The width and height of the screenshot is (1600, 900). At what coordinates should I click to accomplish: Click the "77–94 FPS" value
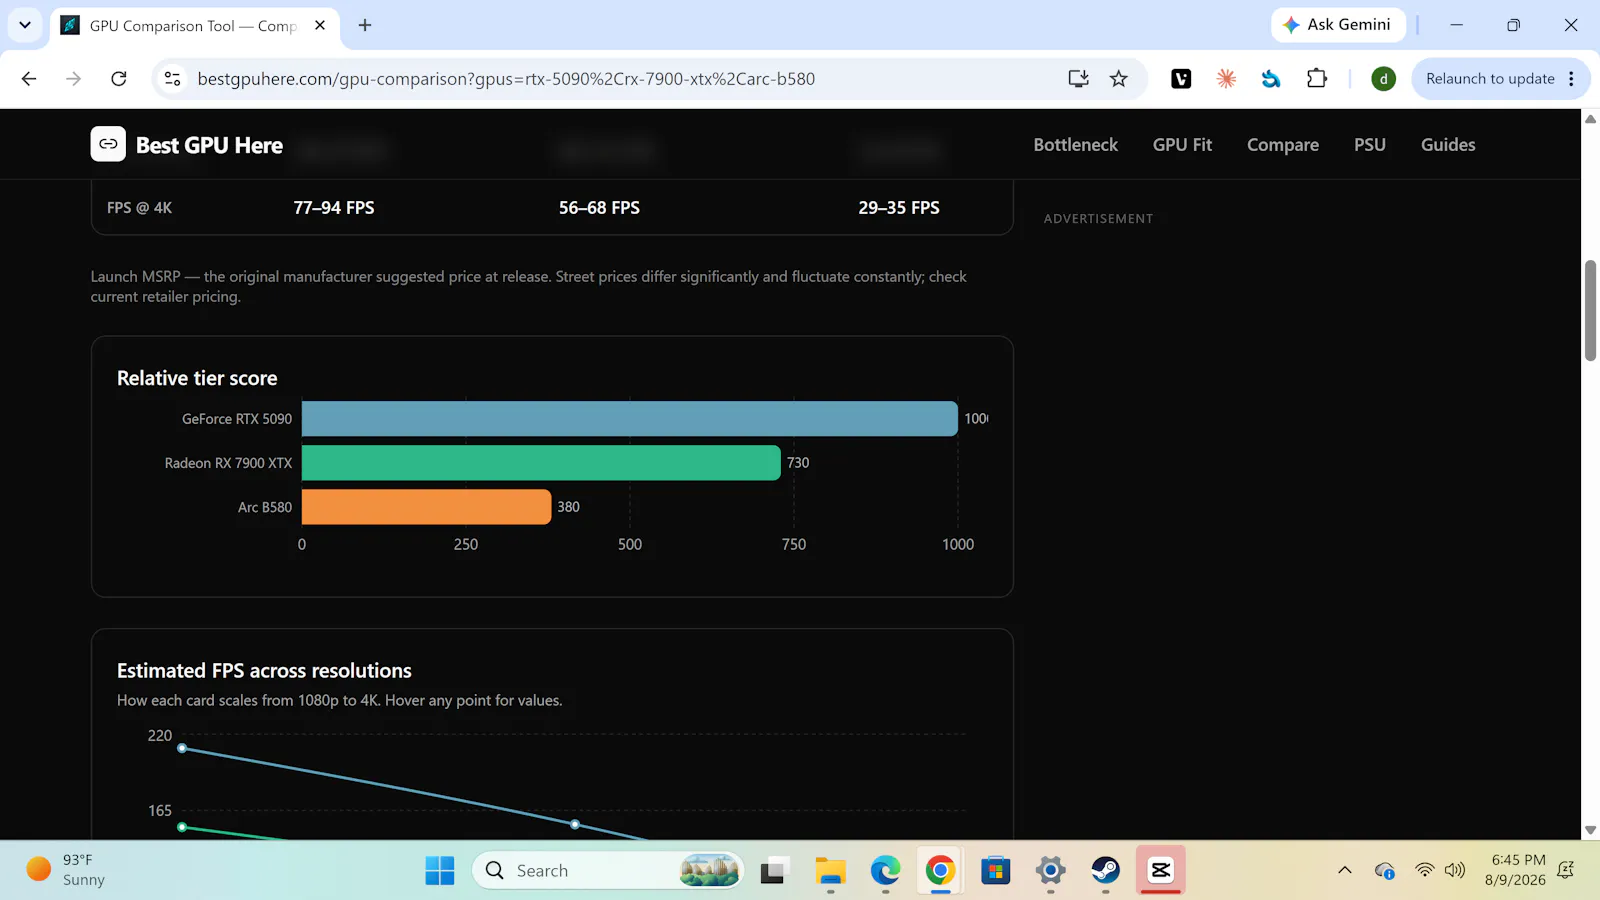tap(334, 208)
